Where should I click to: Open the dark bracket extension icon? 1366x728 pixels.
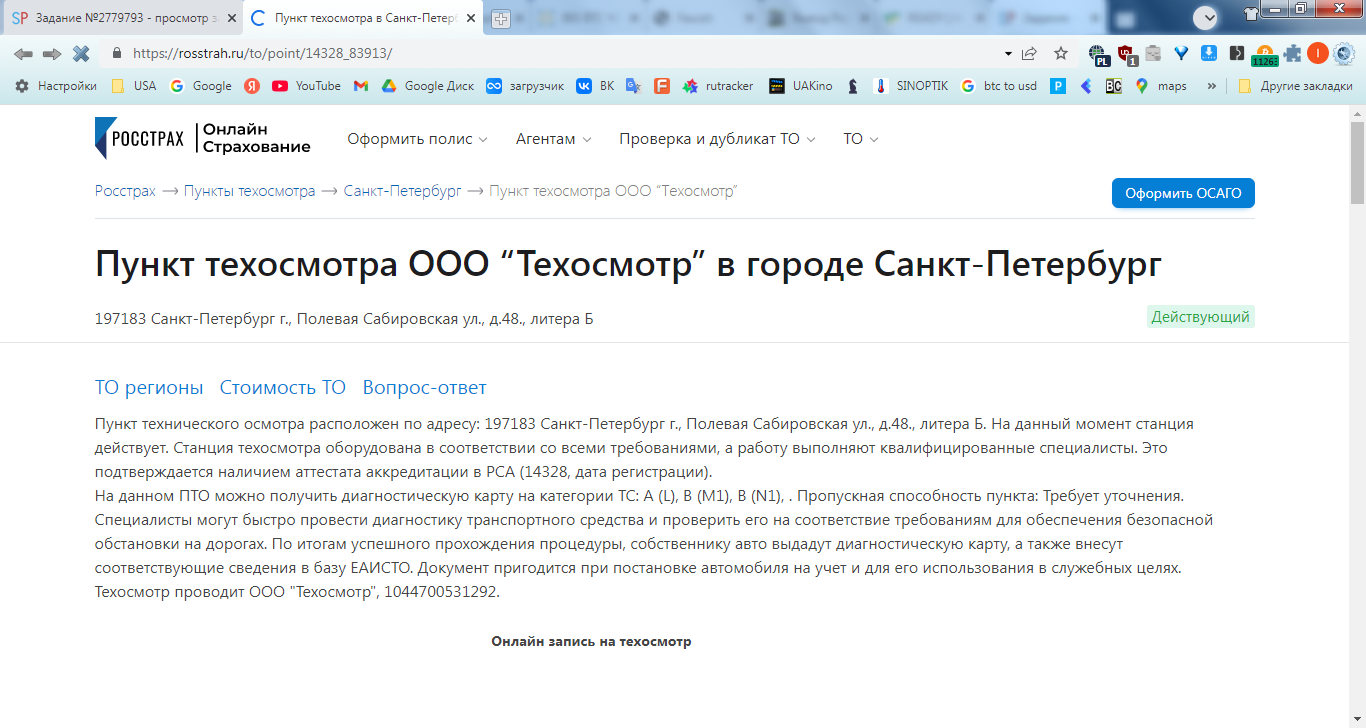1237,53
